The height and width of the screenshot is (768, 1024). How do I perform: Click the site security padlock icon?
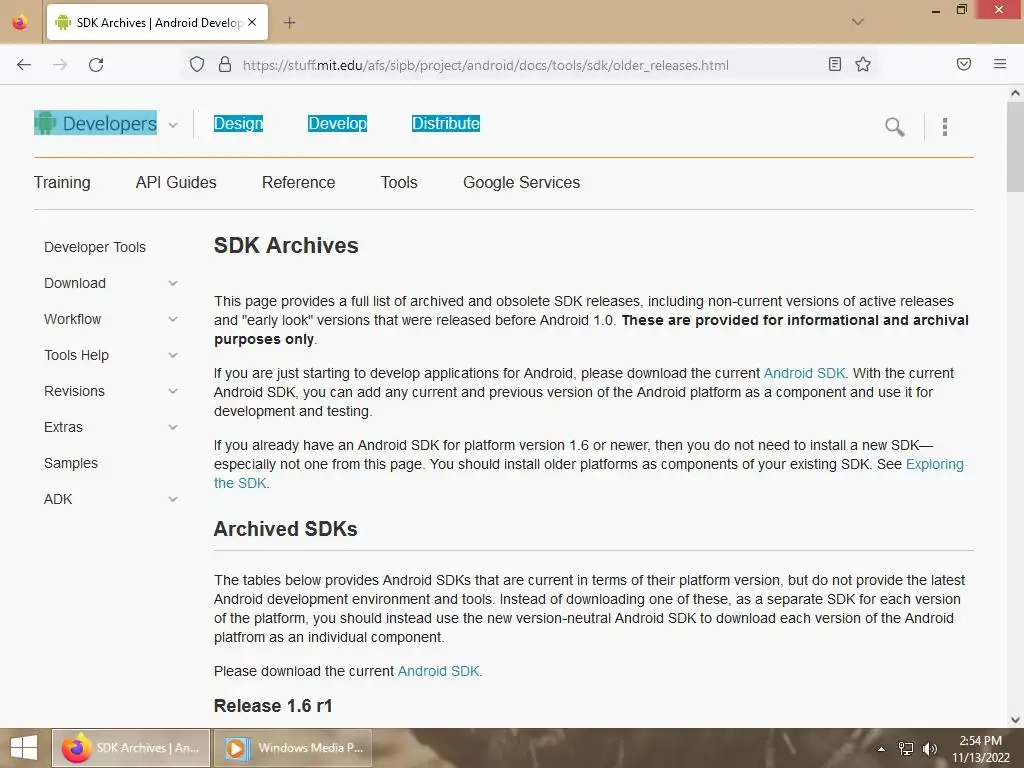[225, 65]
